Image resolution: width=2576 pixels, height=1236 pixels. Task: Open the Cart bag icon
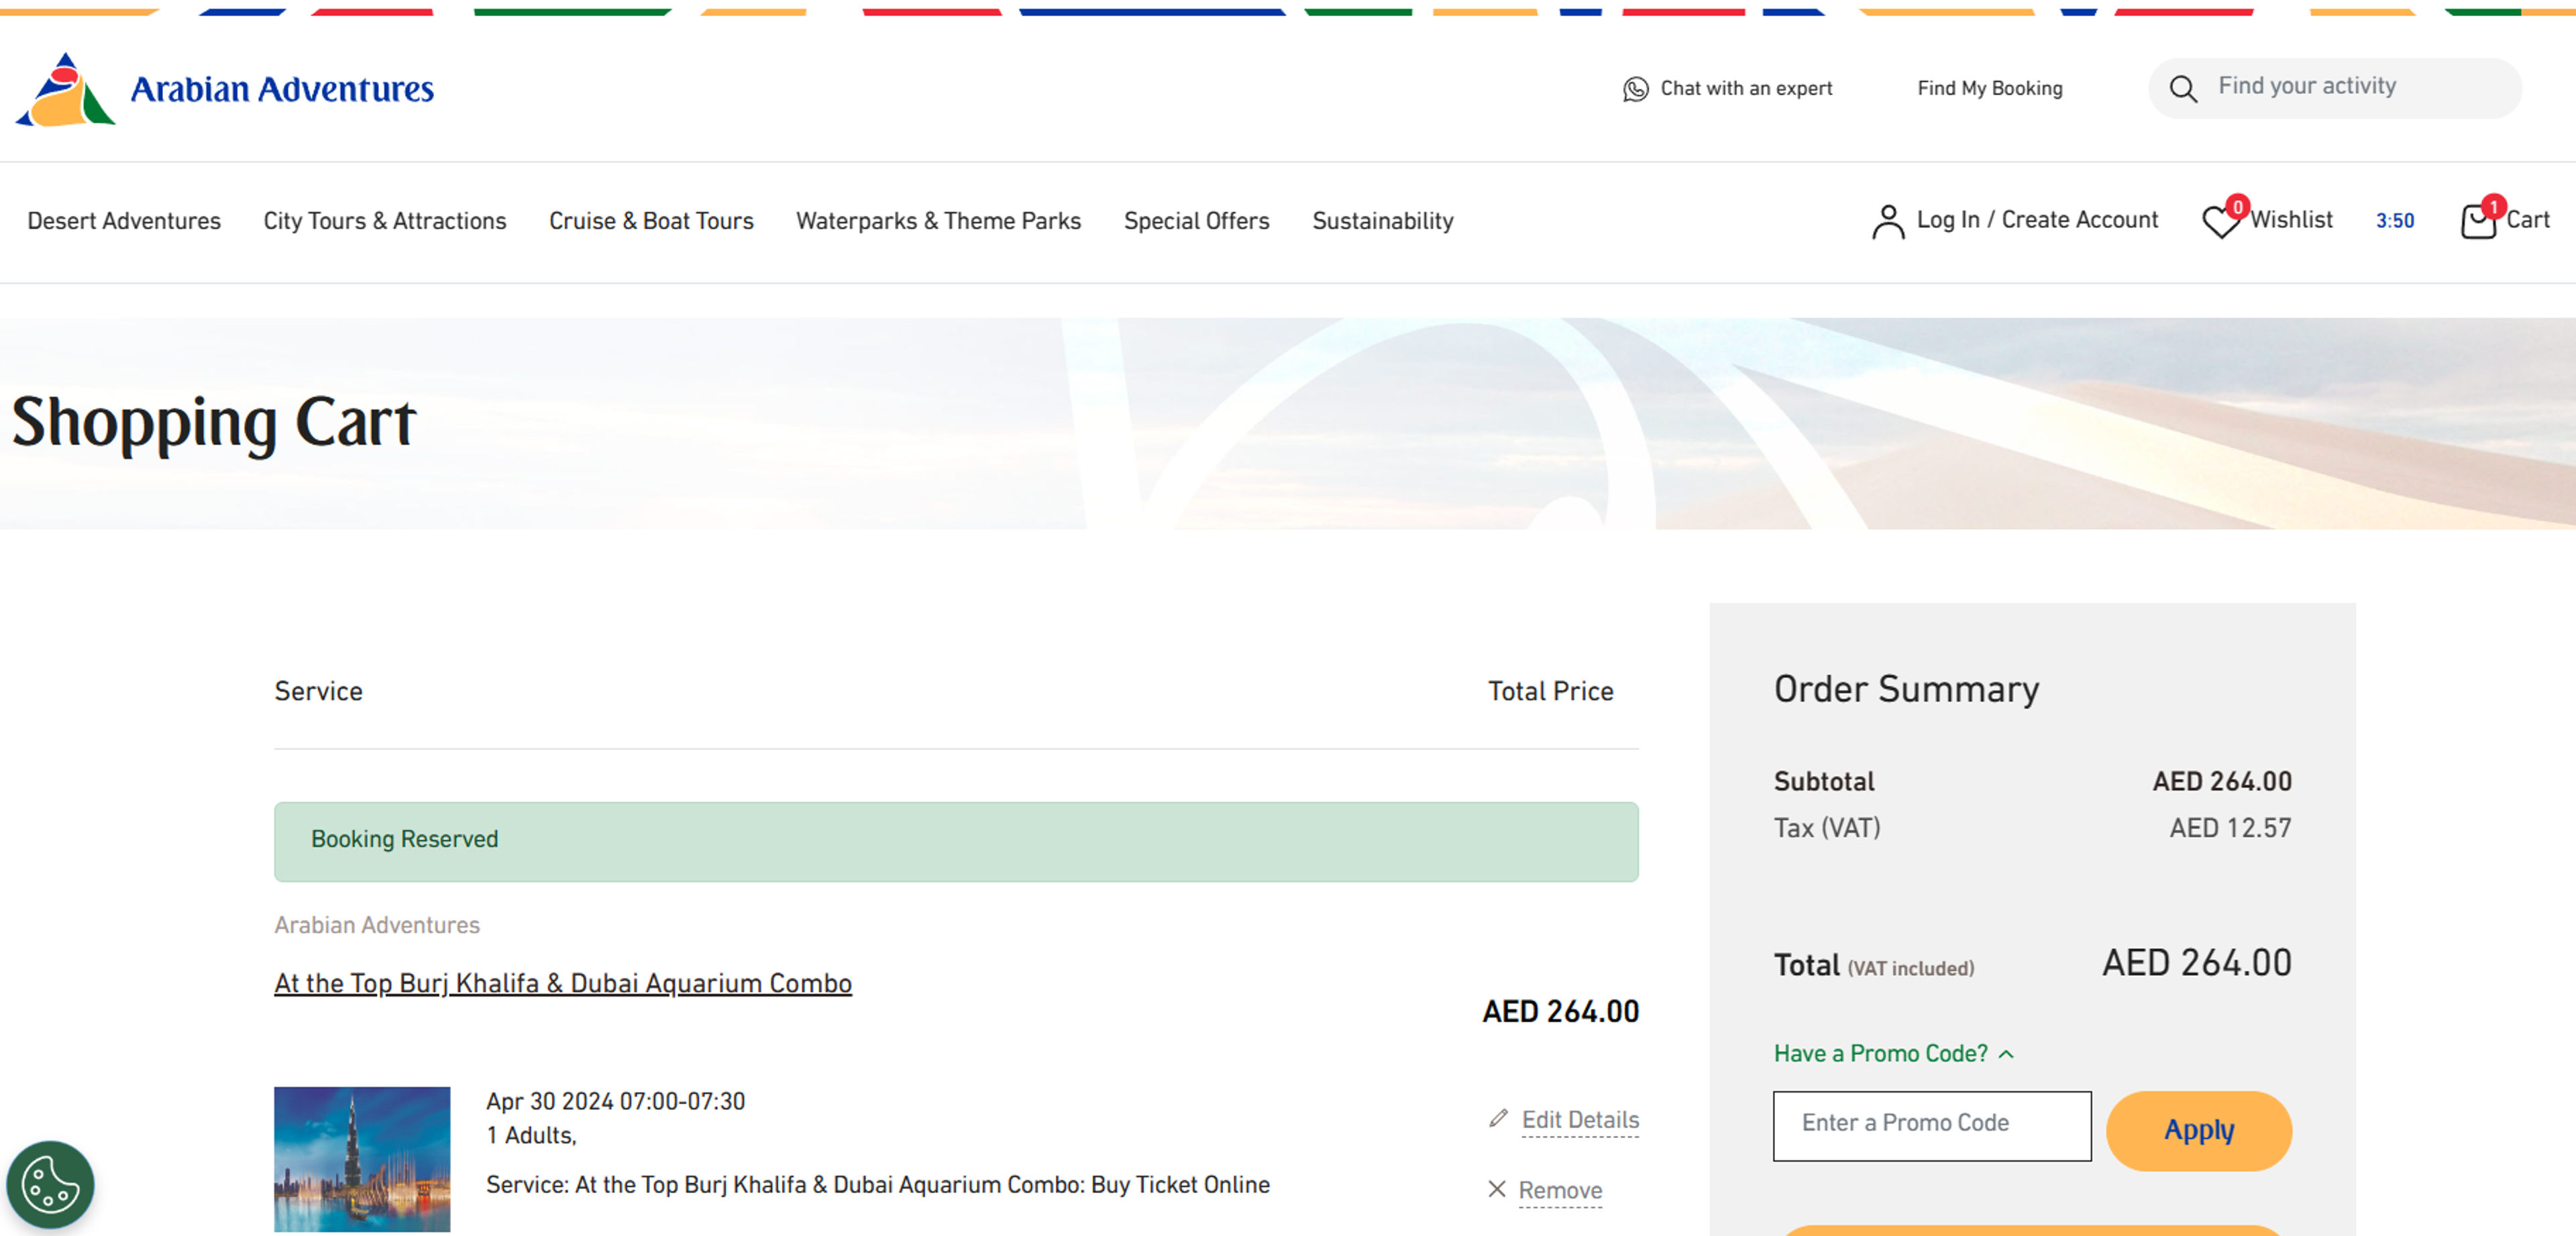click(x=2478, y=221)
